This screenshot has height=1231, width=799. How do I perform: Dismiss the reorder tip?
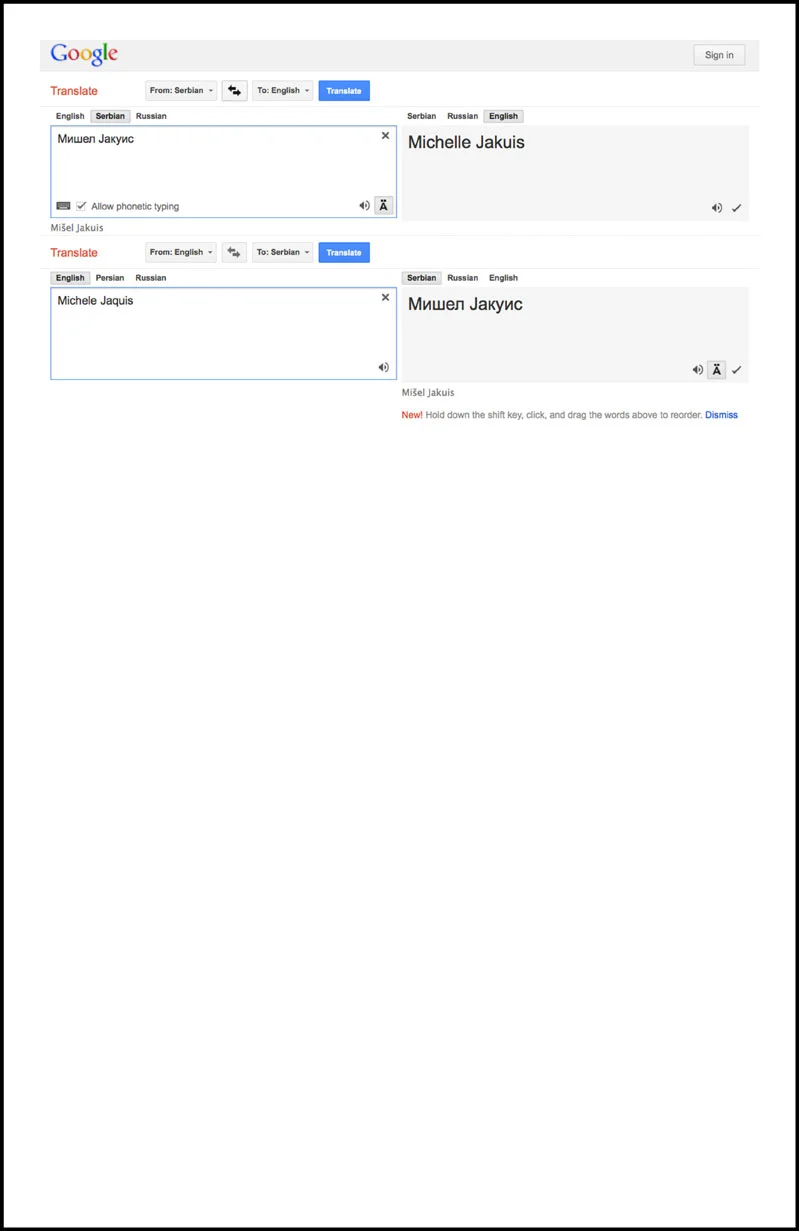tap(721, 415)
